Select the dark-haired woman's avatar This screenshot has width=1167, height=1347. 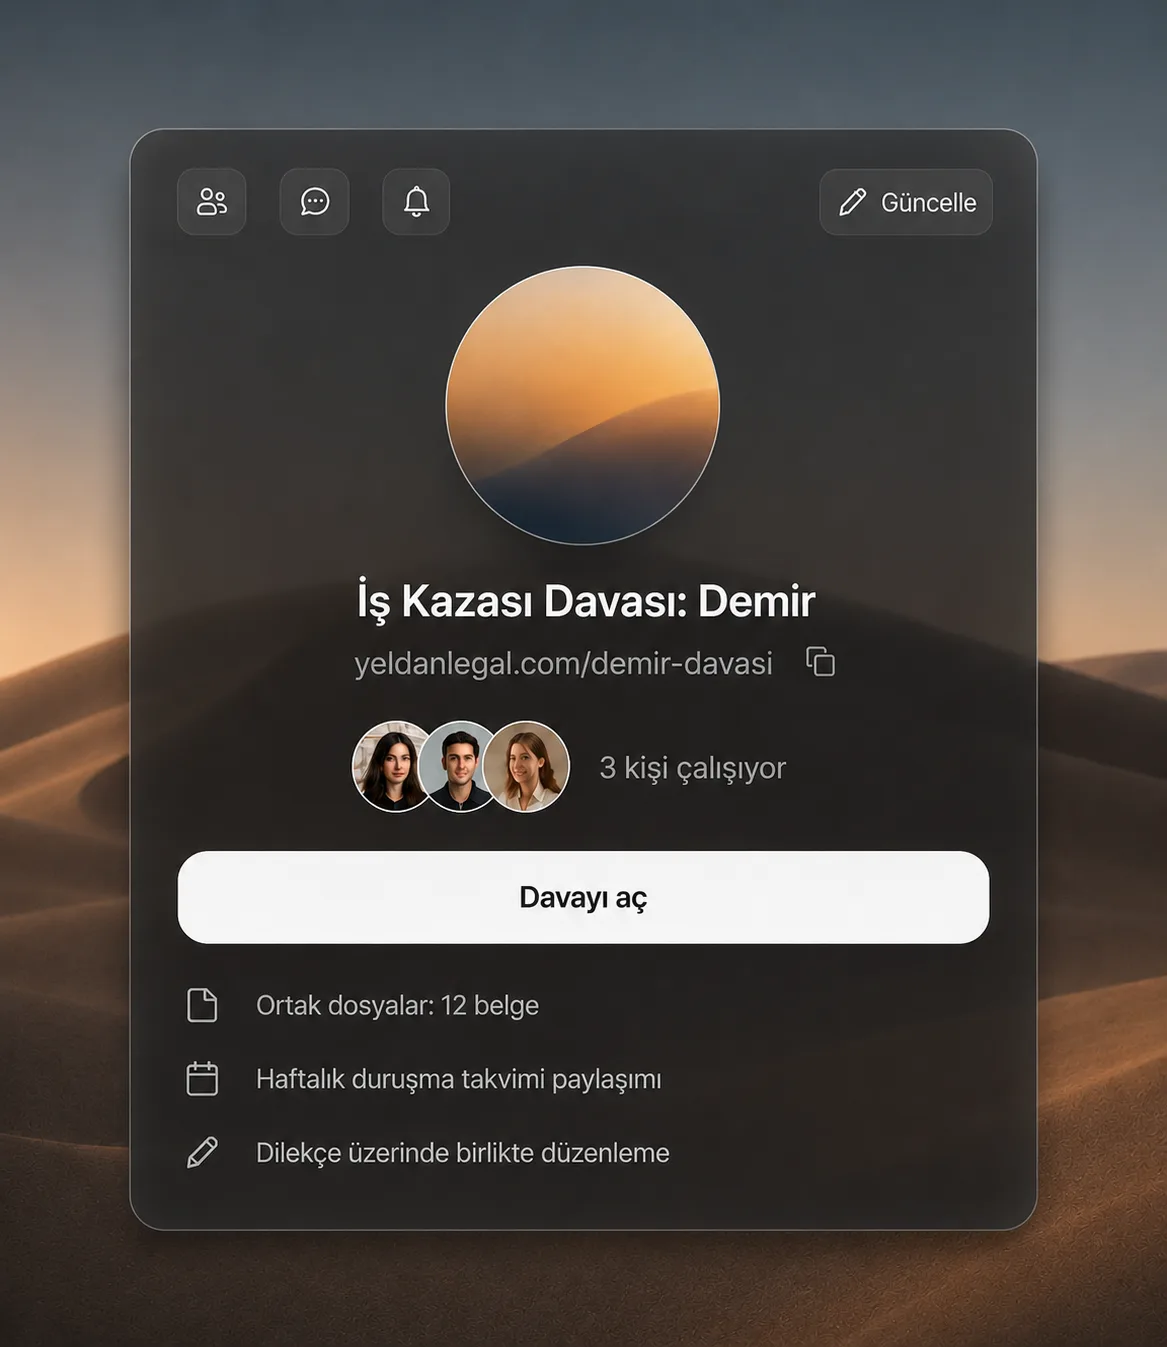[391, 766]
